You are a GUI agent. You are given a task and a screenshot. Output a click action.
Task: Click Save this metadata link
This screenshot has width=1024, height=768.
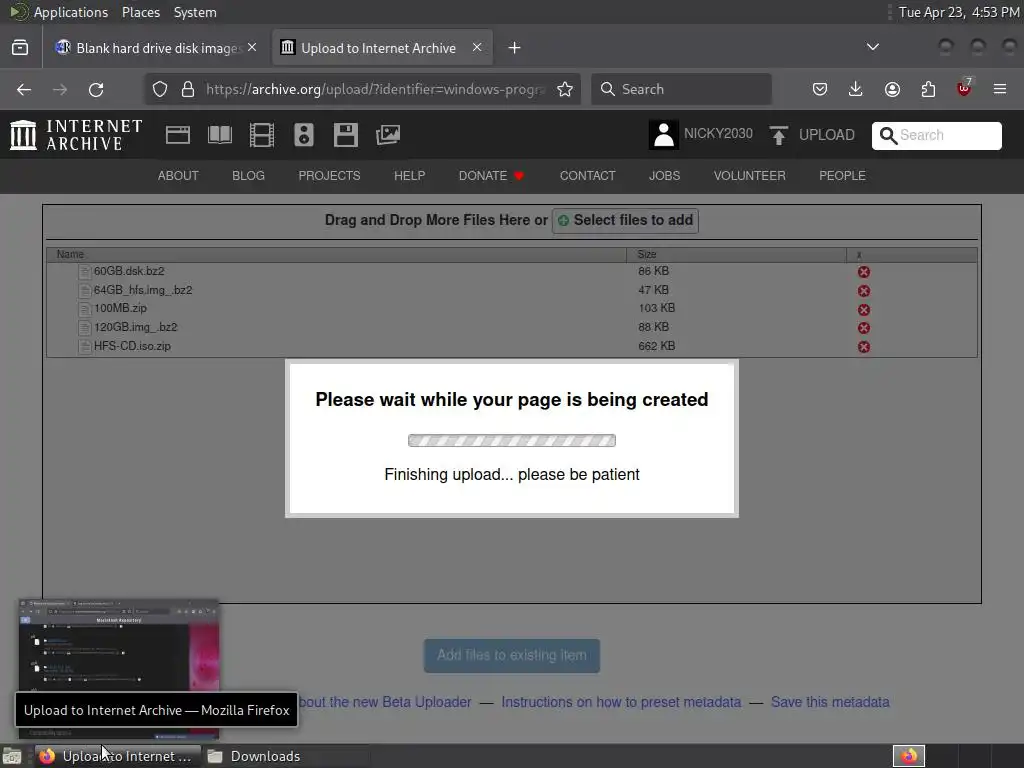pos(830,702)
